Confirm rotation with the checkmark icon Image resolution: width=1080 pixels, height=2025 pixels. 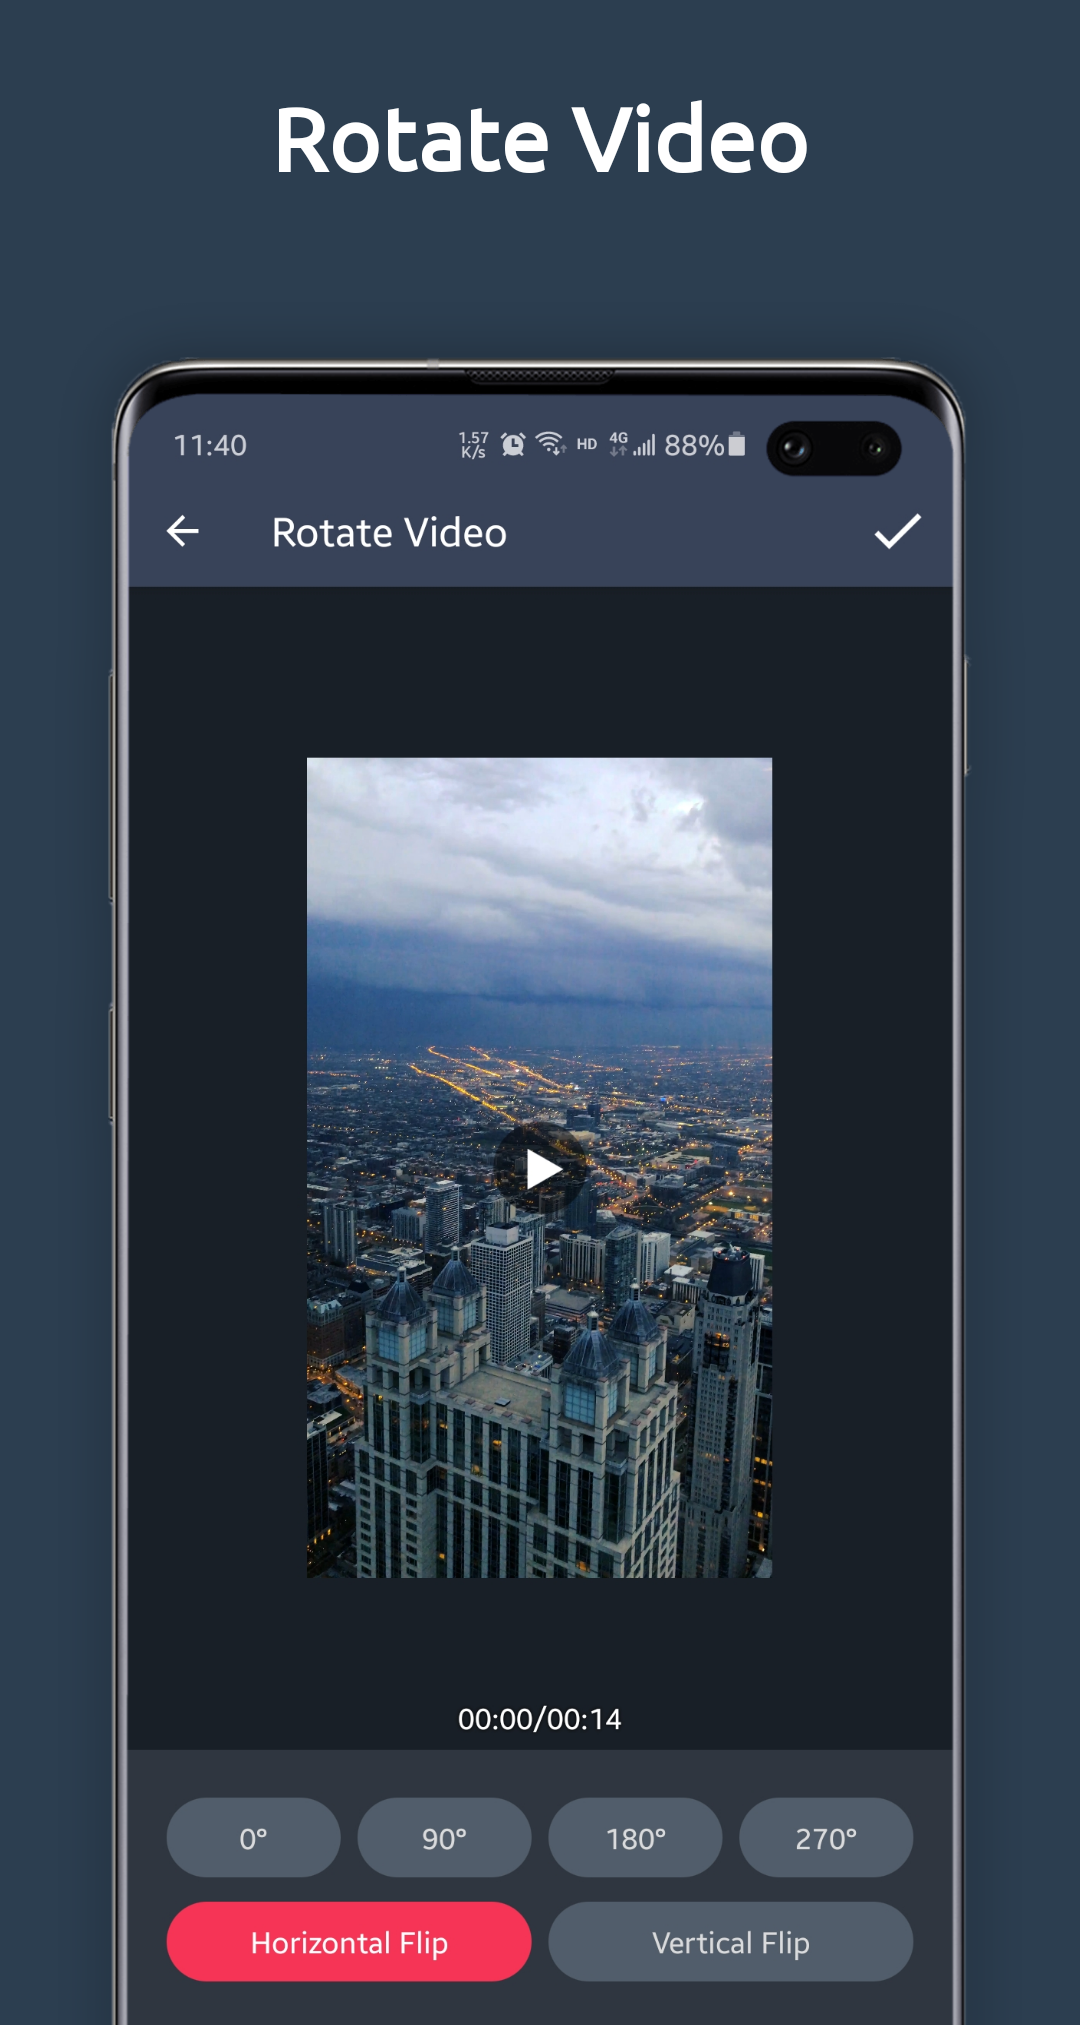click(x=897, y=532)
